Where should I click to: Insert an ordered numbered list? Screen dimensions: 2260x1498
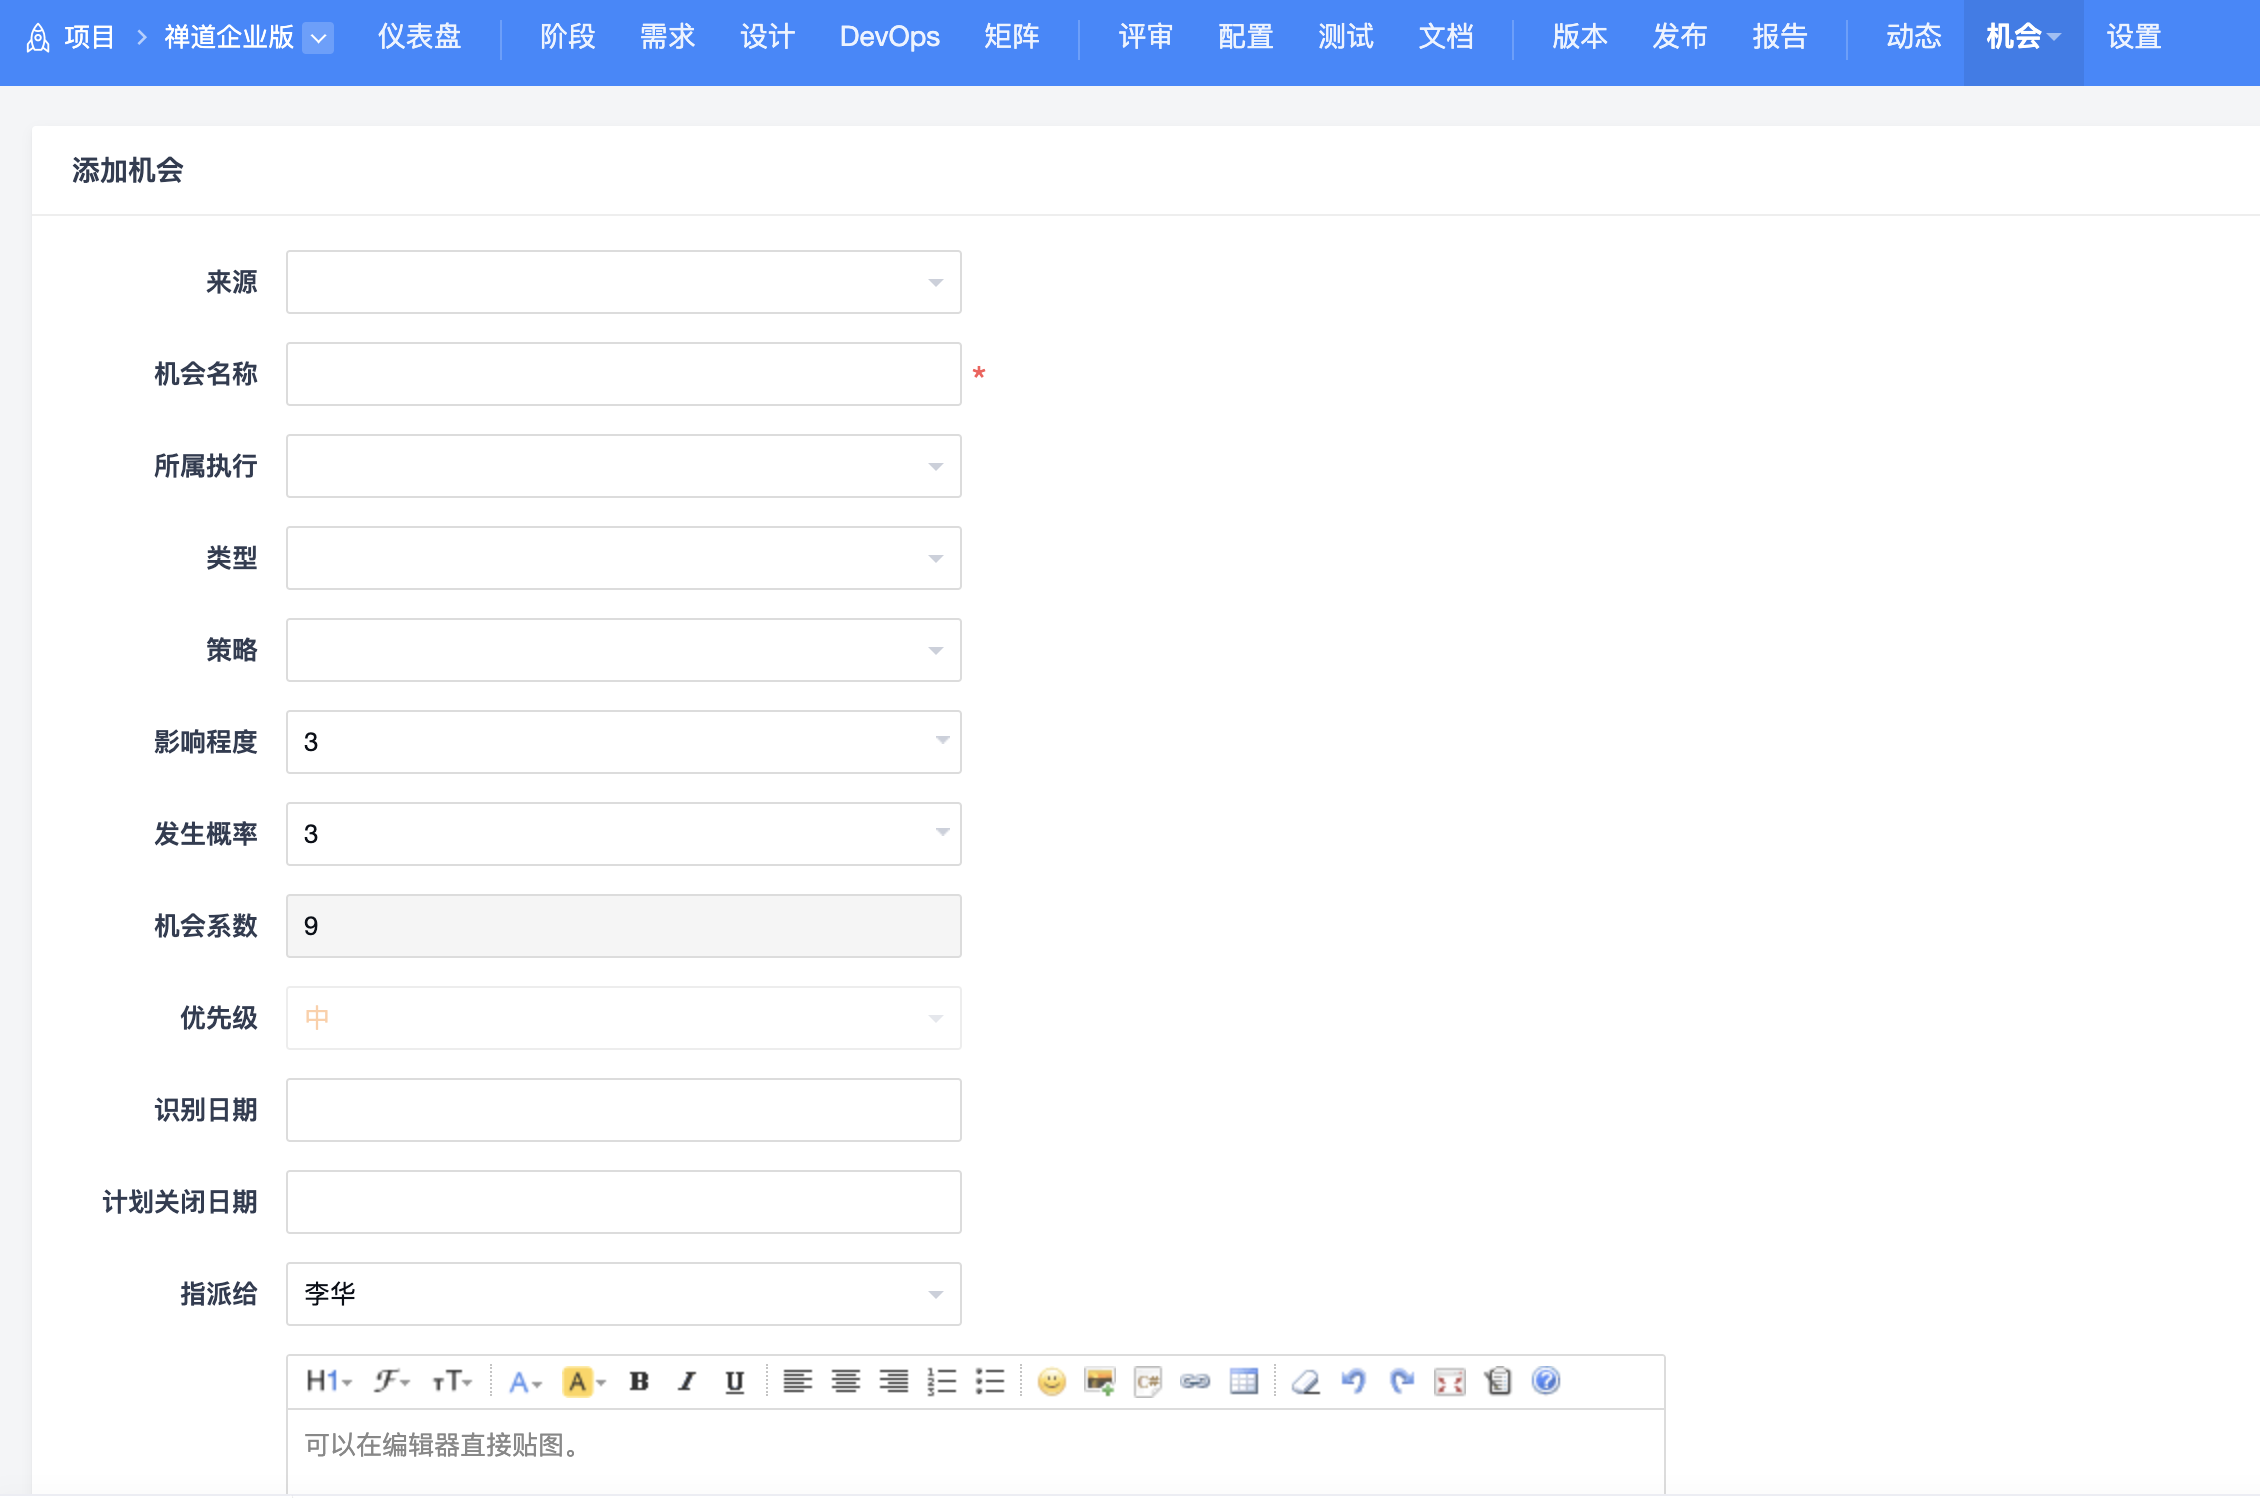(941, 1382)
